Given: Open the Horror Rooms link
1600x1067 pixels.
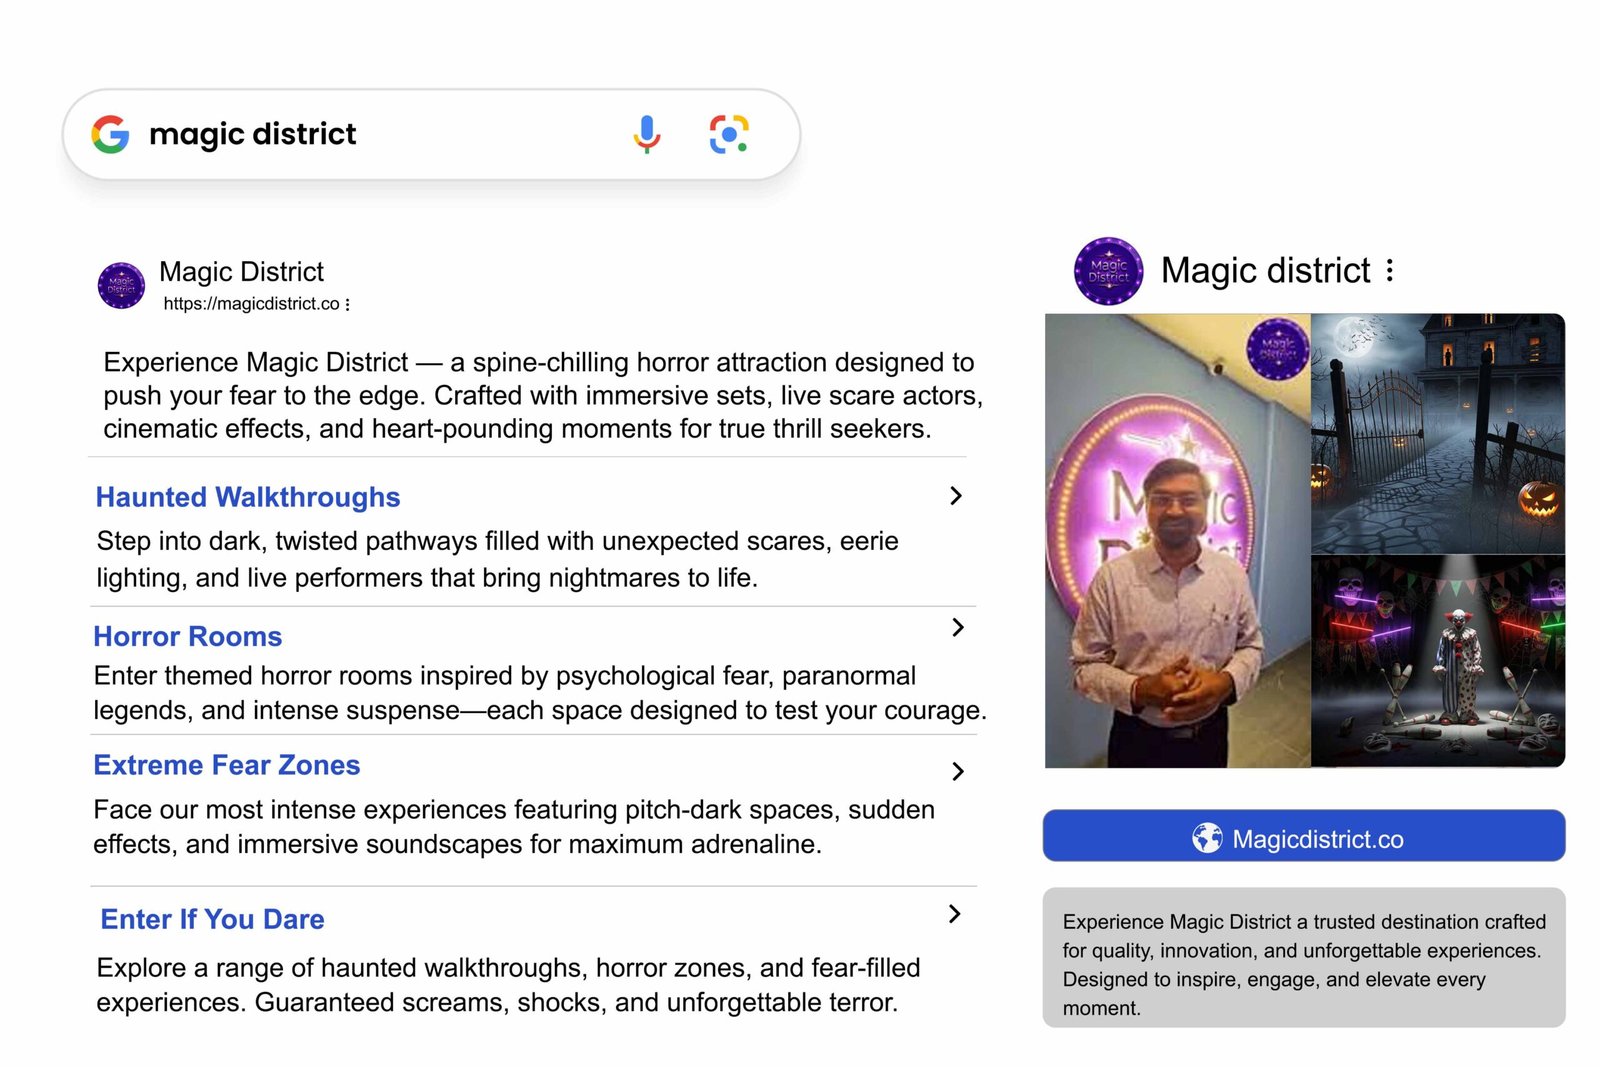Looking at the screenshot, I should (x=188, y=636).
